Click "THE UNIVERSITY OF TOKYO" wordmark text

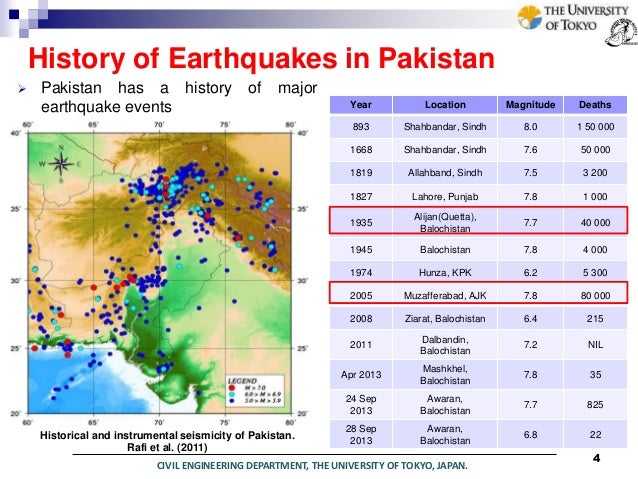pos(586,18)
